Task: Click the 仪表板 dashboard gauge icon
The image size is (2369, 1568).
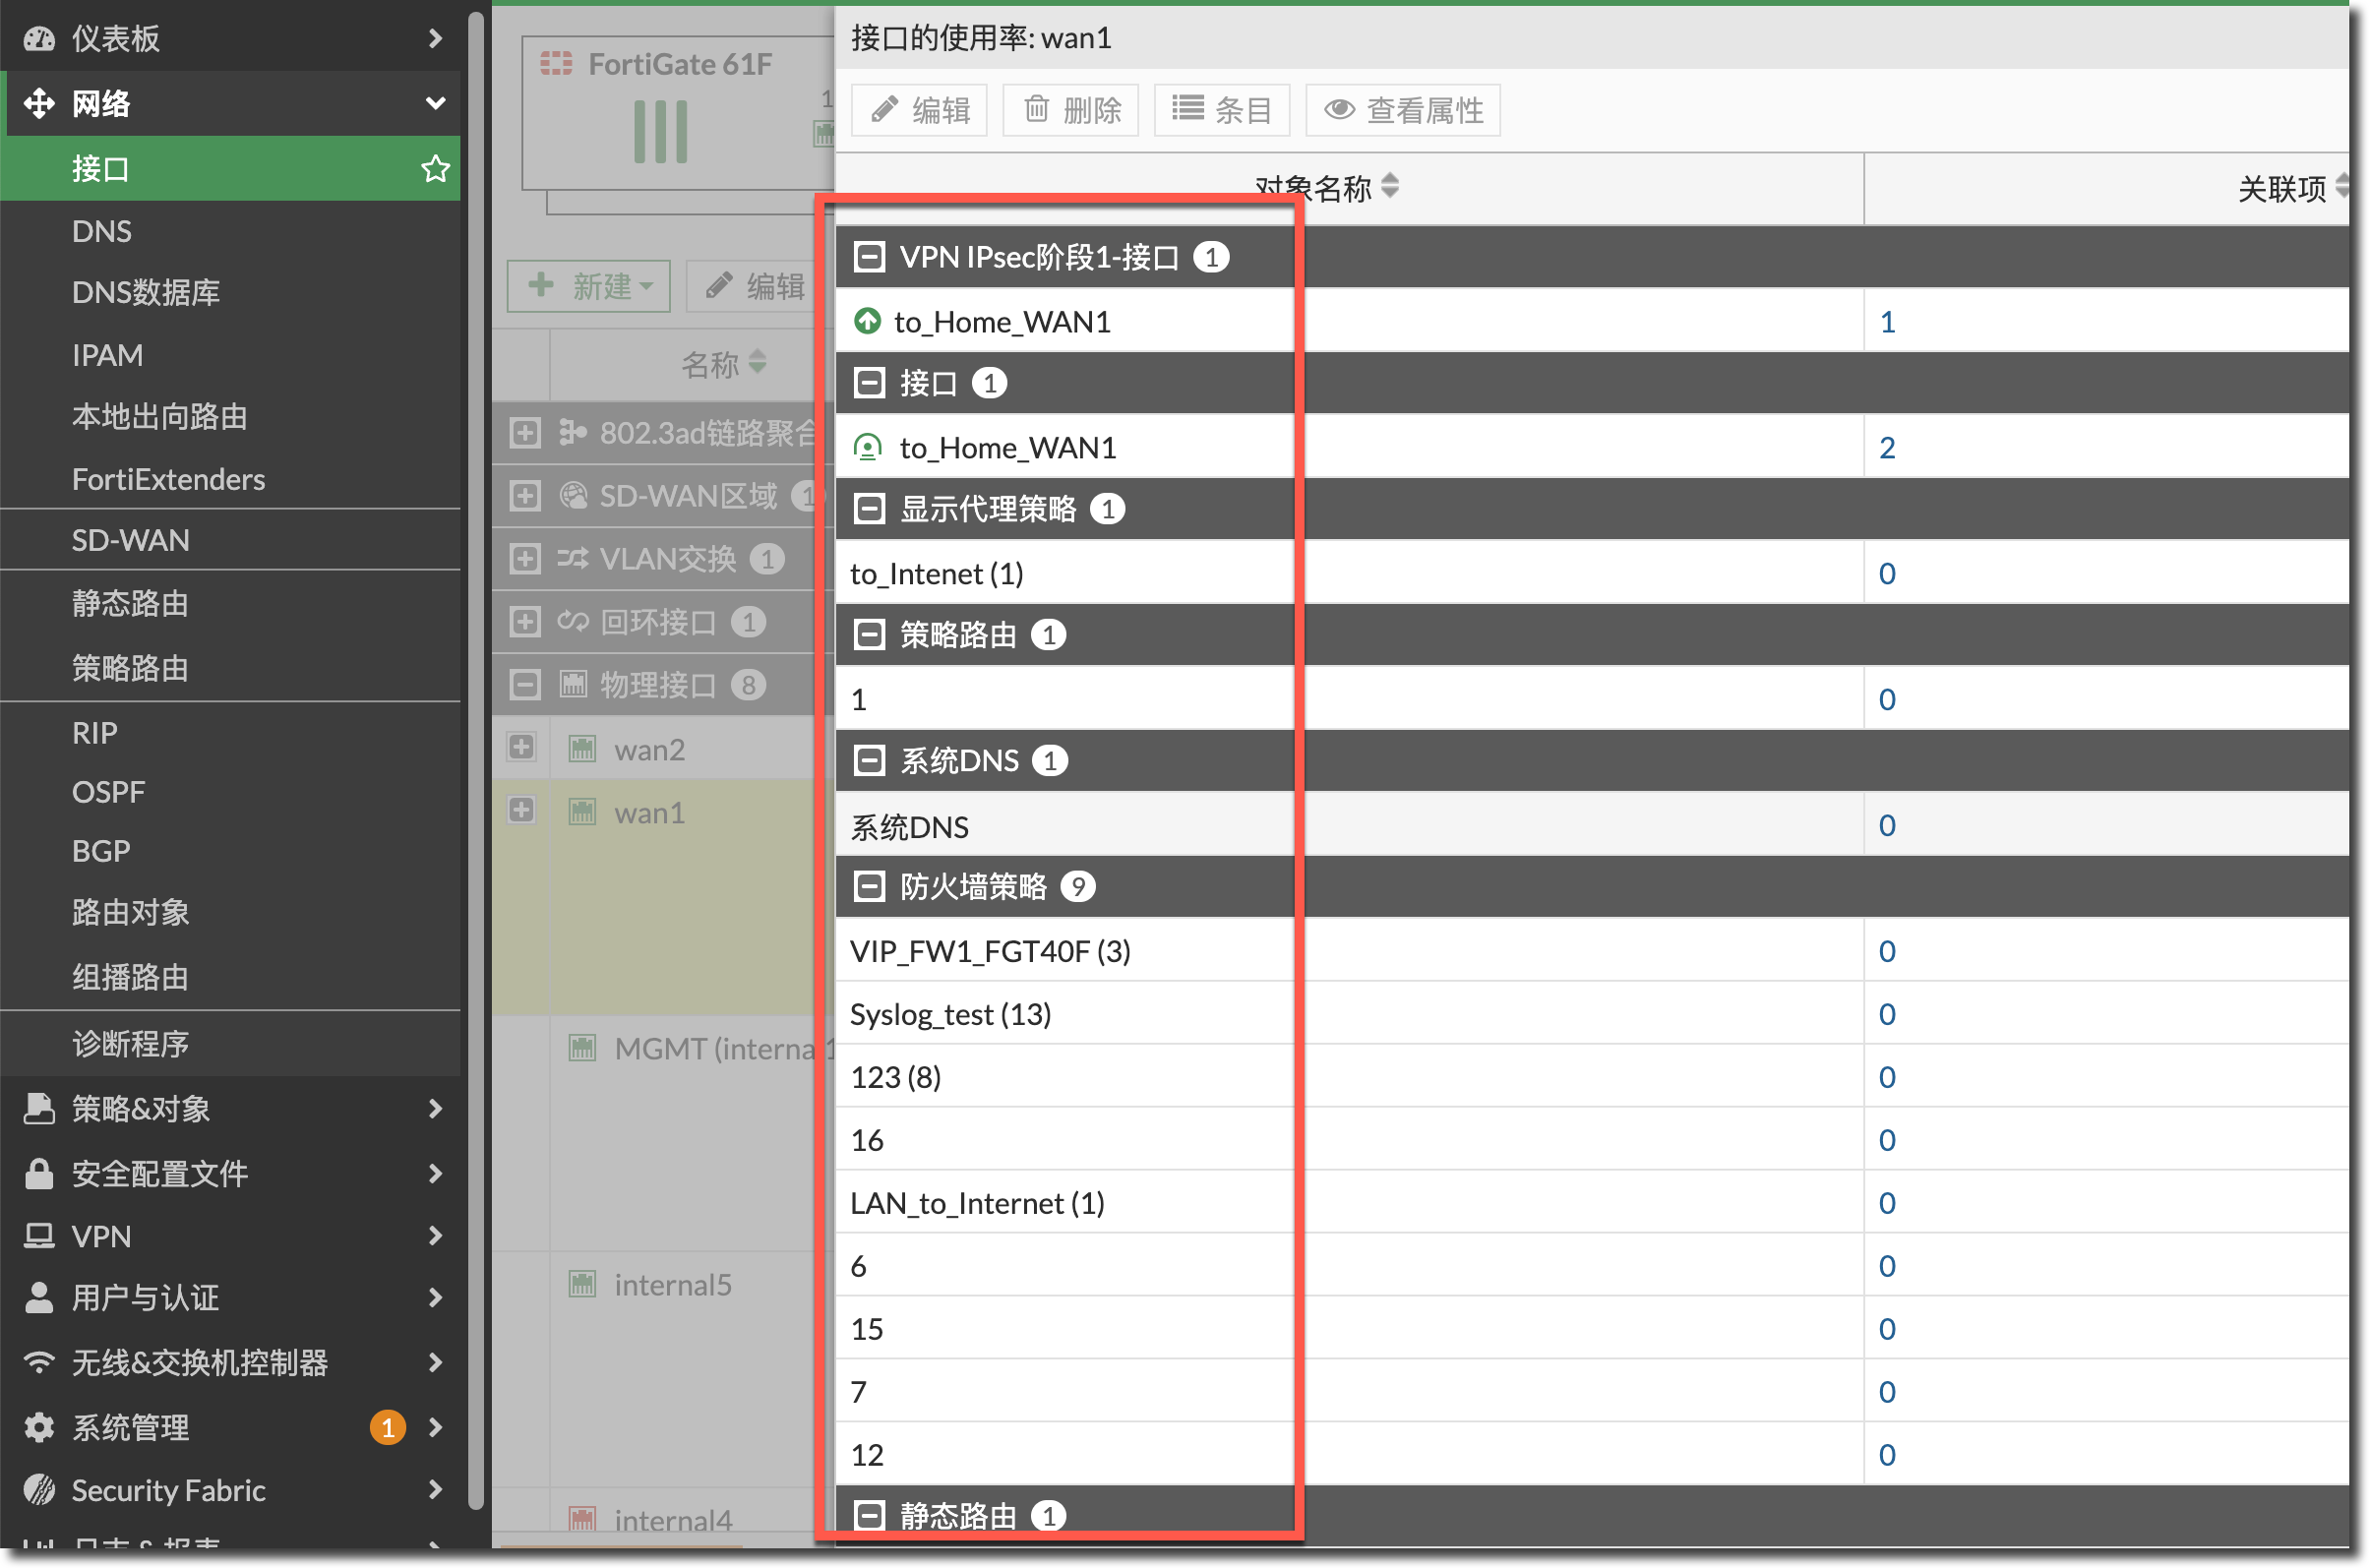Action: (x=39, y=38)
